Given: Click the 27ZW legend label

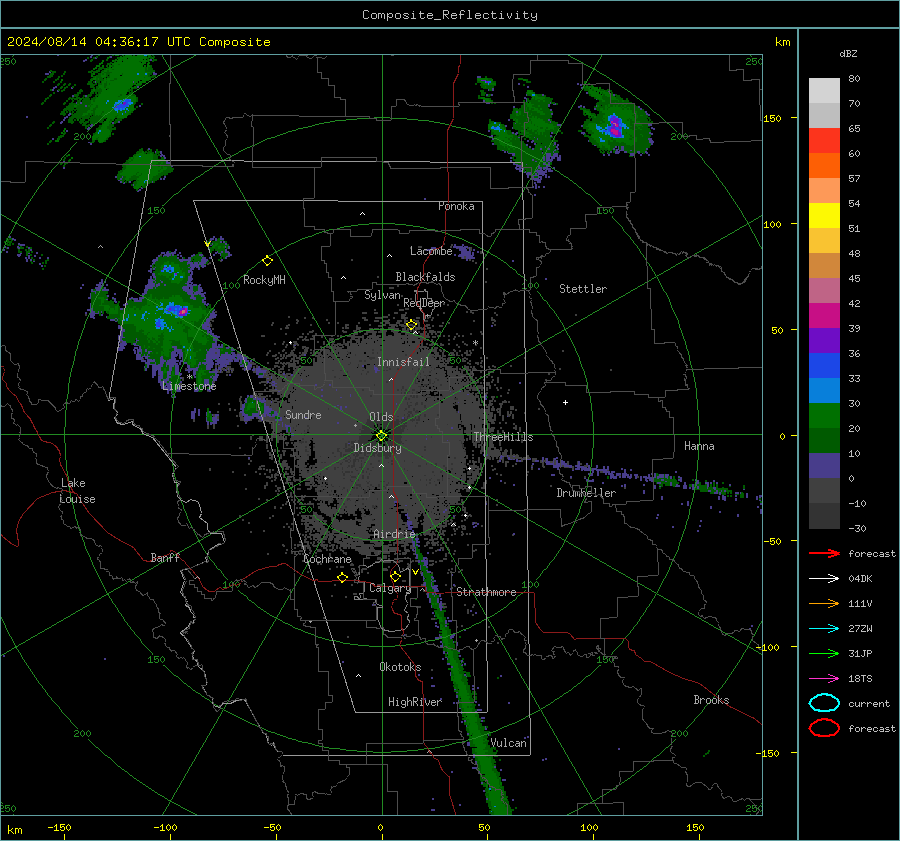Looking at the screenshot, I should tap(860, 629).
